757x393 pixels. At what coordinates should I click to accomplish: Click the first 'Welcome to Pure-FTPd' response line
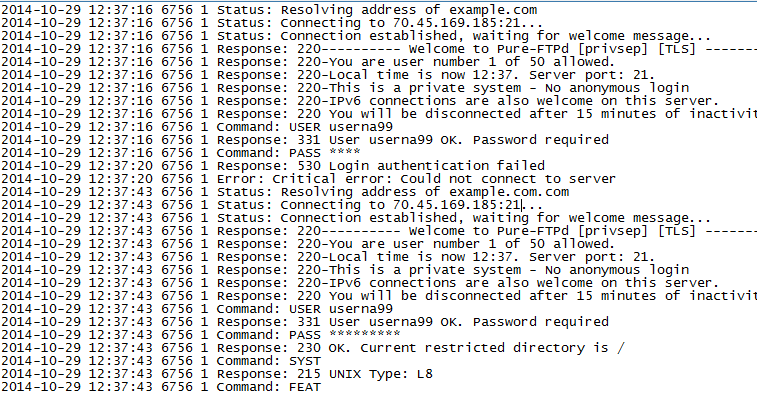pyautogui.click(x=379, y=49)
